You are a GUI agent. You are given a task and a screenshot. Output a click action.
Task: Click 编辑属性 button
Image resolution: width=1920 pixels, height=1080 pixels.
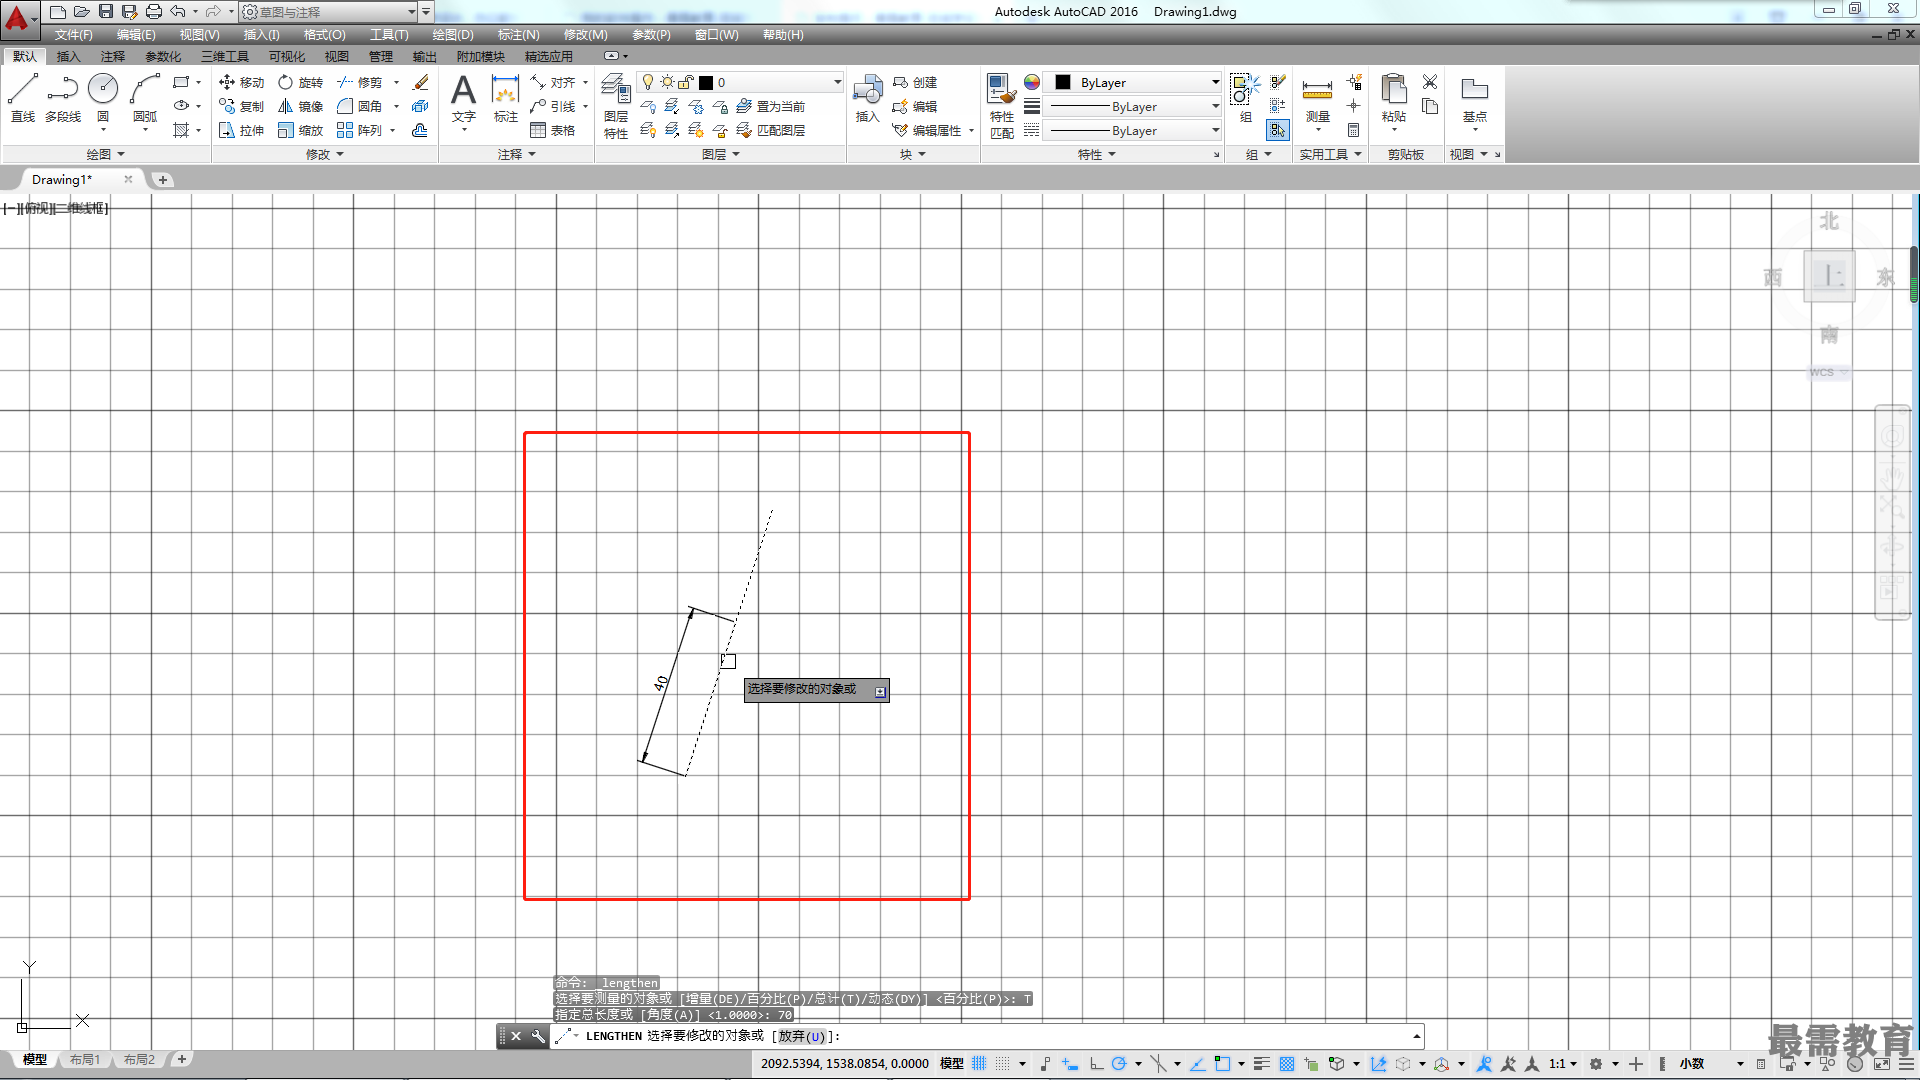click(927, 130)
